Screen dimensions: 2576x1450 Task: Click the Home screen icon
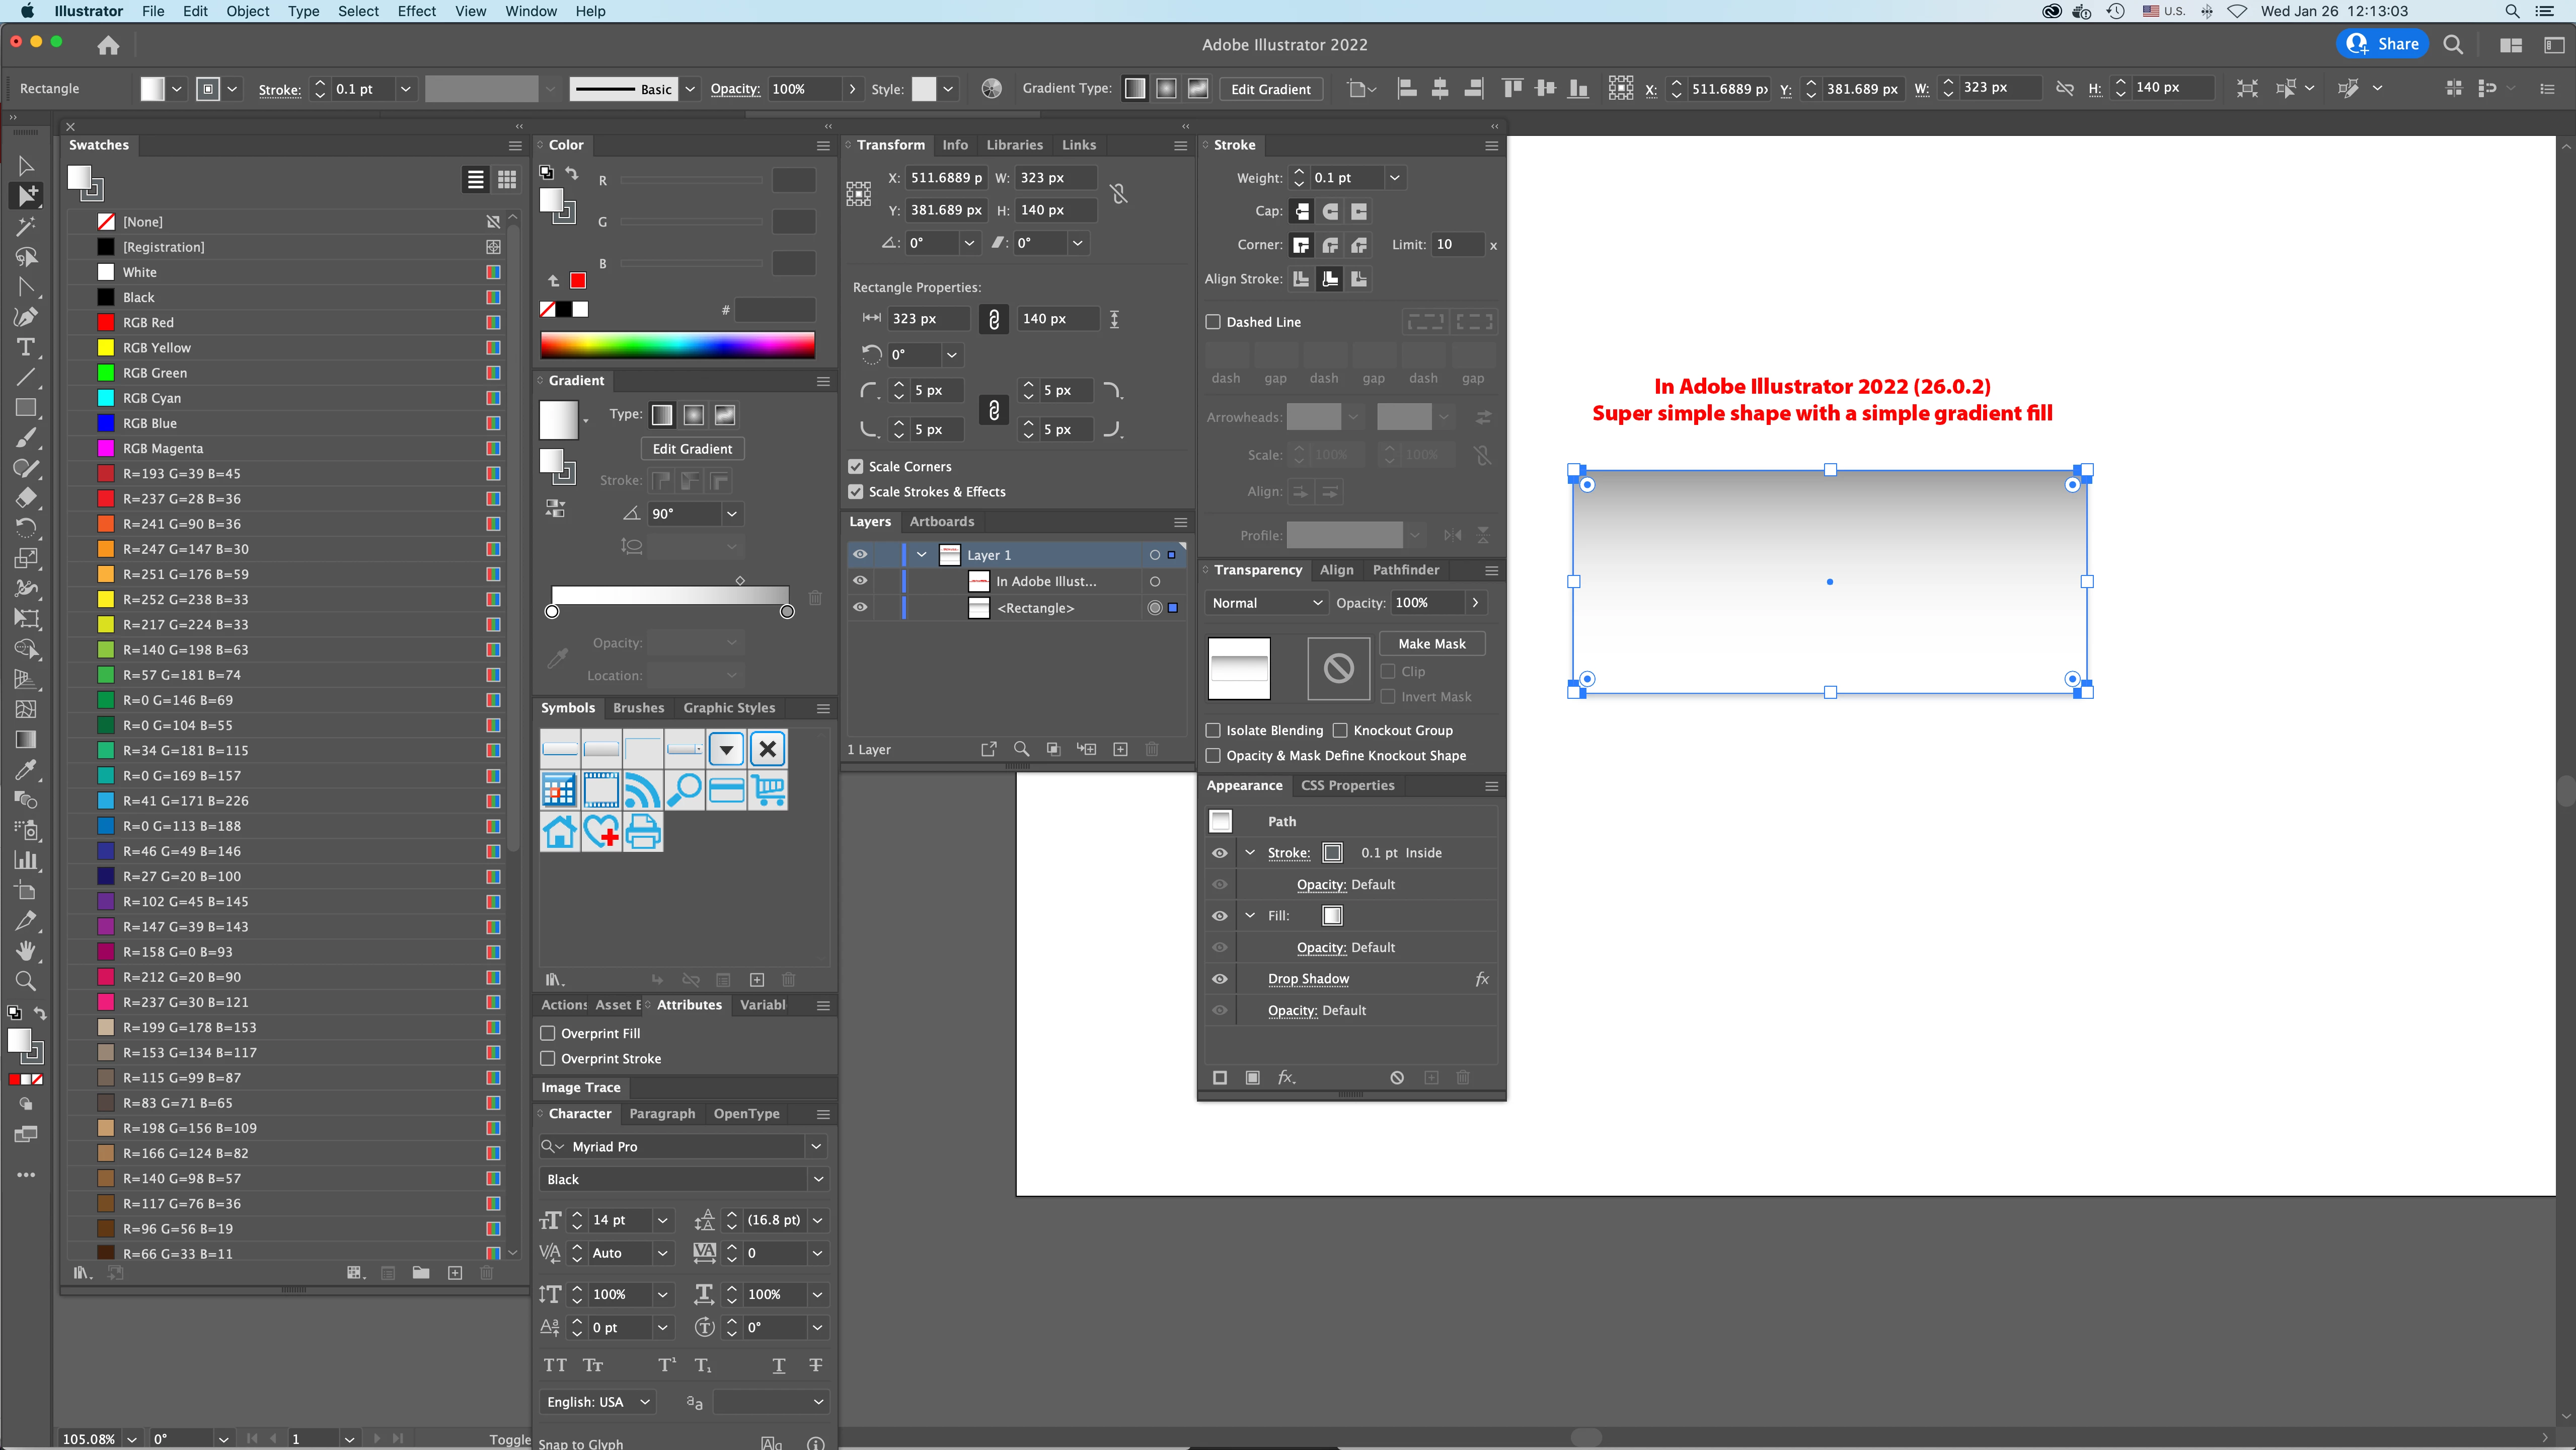click(x=108, y=45)
